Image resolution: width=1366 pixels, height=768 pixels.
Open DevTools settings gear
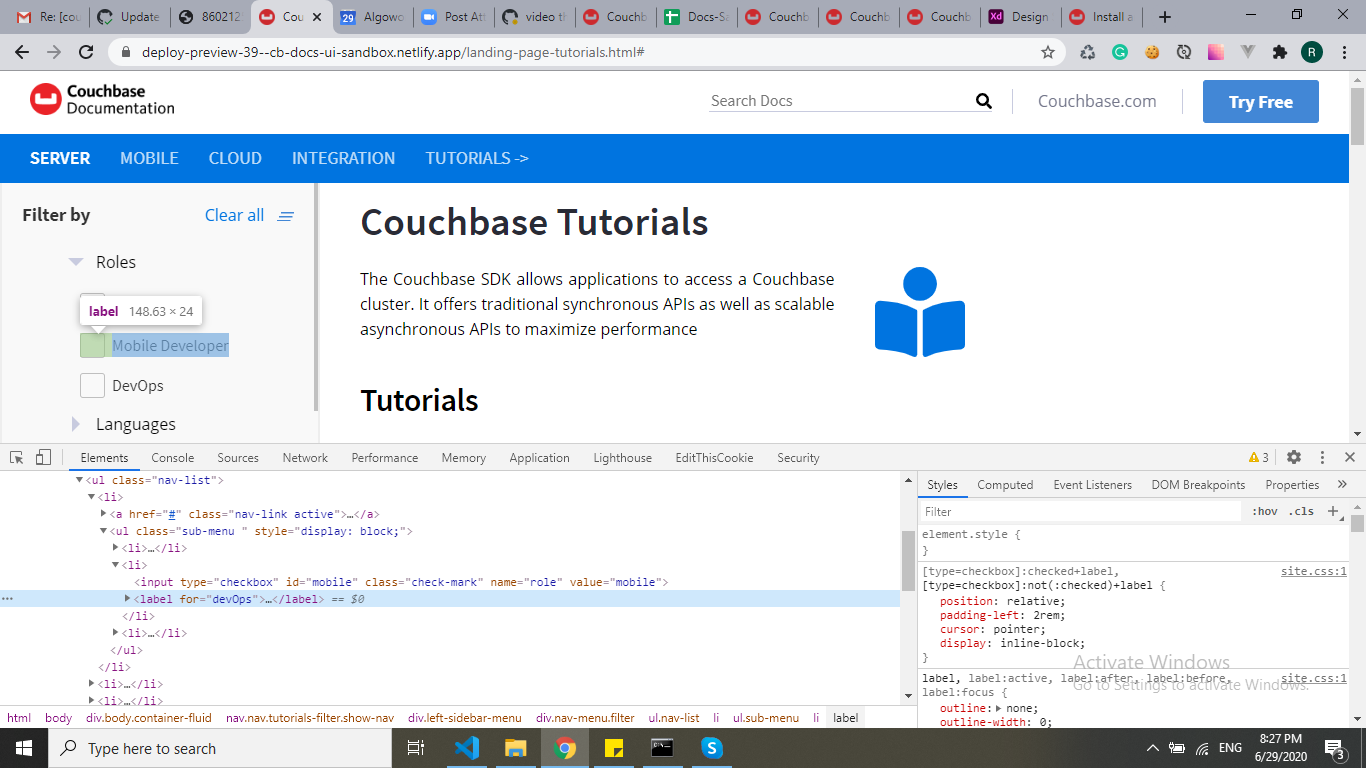pyautogui.click(x=1294, y=457)
